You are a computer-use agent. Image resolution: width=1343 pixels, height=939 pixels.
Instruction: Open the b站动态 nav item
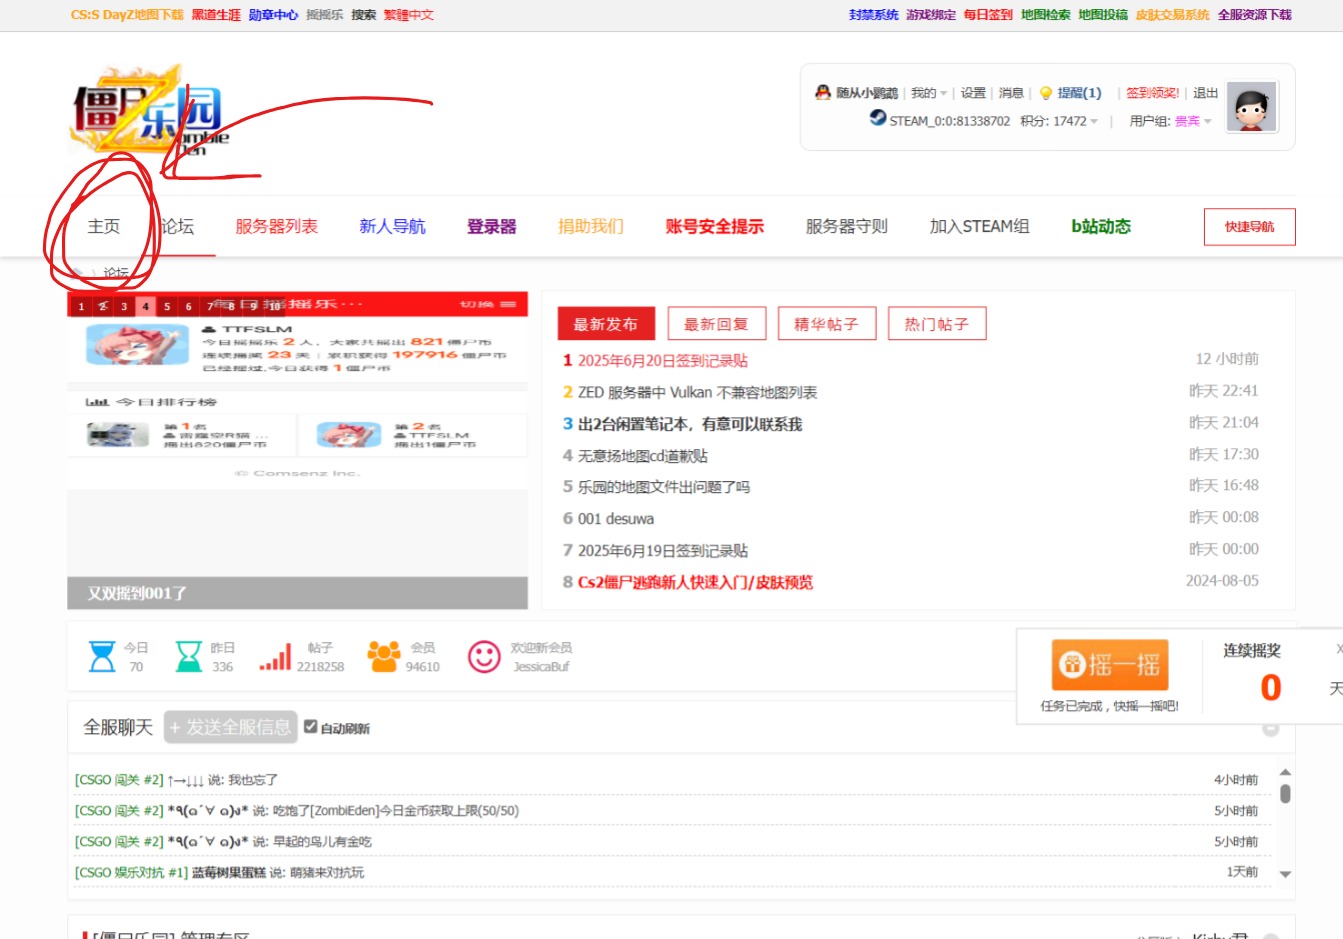pos(1101,227)
